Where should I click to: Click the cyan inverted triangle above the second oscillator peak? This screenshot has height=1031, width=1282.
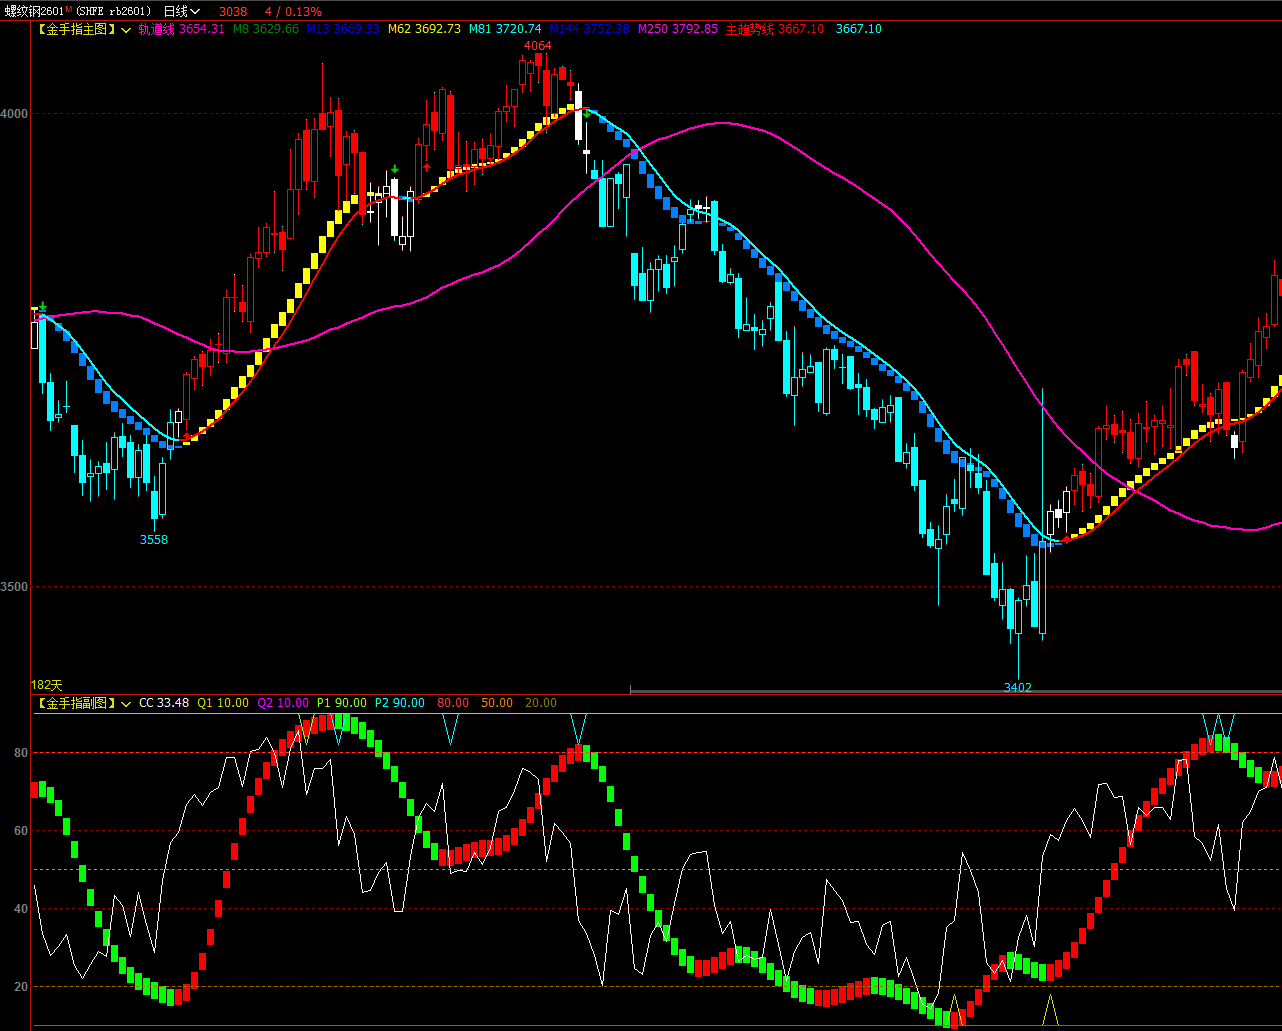578,728
